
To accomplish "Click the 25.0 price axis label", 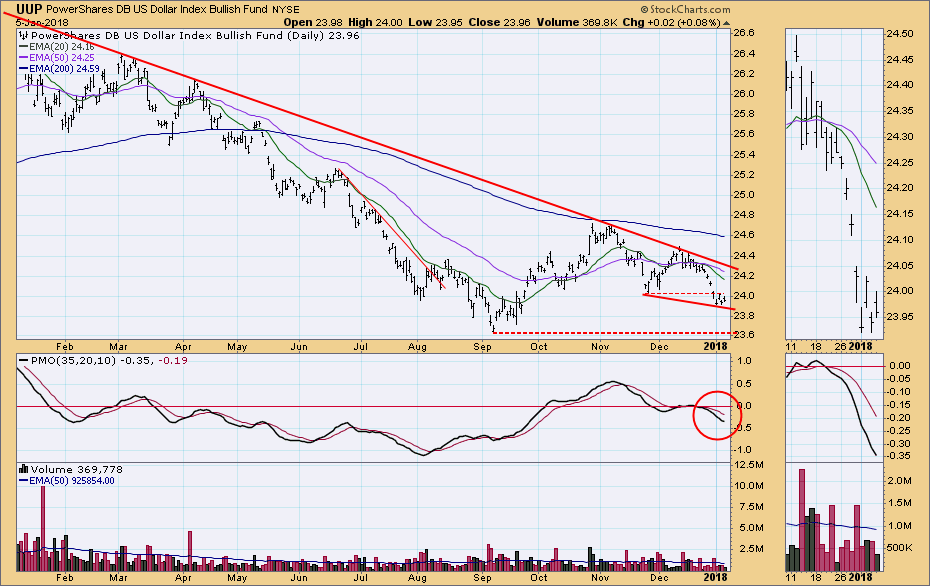I will coord(744,195).
